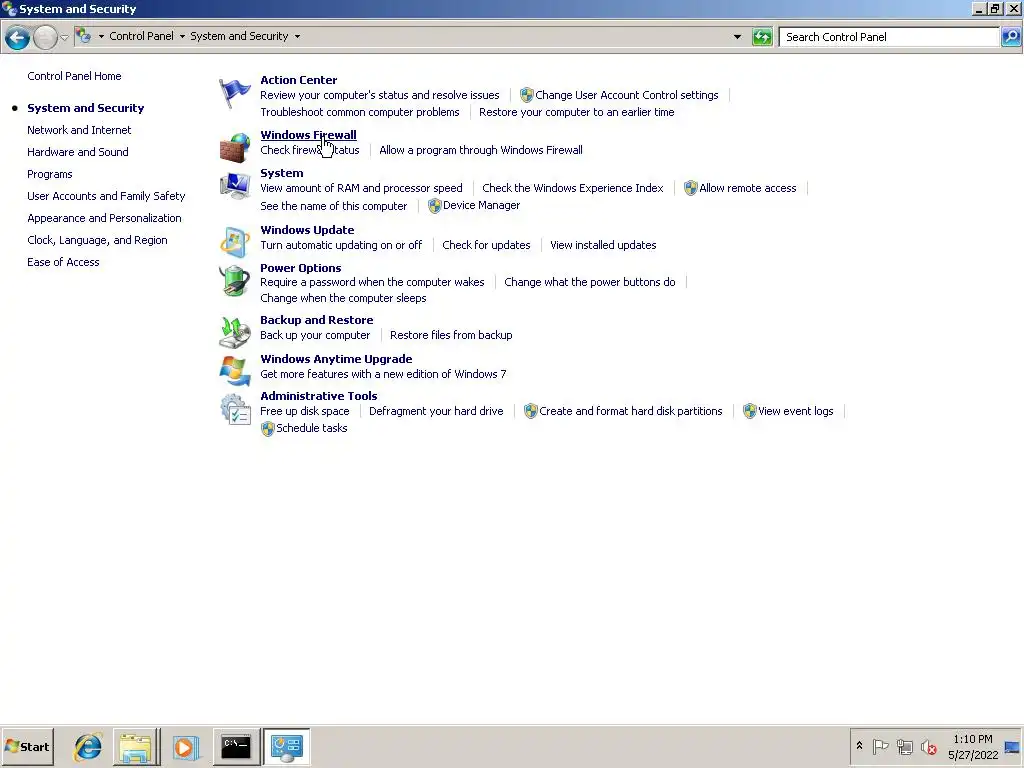Click Check for updates link
1024x768 pixels.
(487, 246)
